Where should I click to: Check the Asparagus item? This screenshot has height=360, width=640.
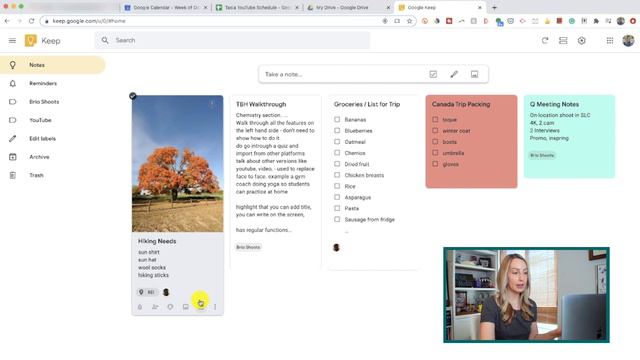pyautogui.click(x=337, y=197)
